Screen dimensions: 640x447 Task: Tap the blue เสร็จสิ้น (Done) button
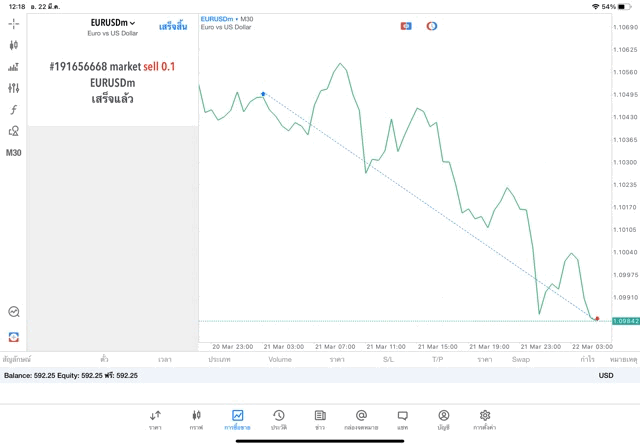172,26
